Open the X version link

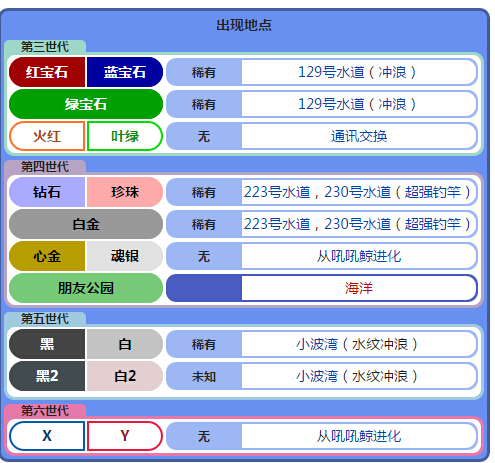(47, 436)
